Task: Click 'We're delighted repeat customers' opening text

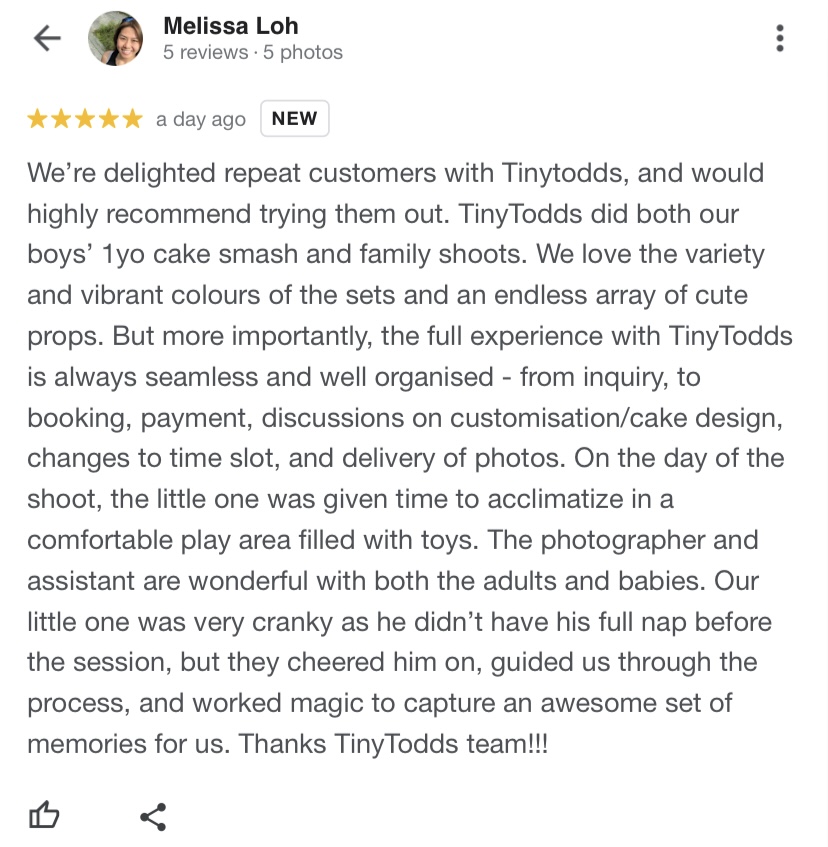Action: point(232,173)
